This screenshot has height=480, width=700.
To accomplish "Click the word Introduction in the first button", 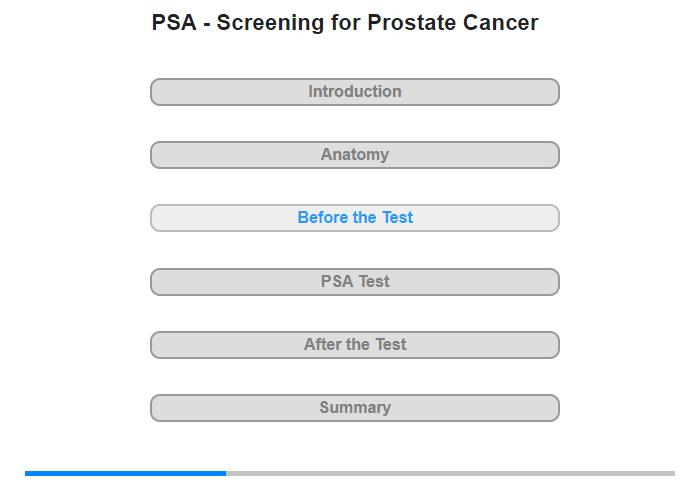I will [355, 92].
